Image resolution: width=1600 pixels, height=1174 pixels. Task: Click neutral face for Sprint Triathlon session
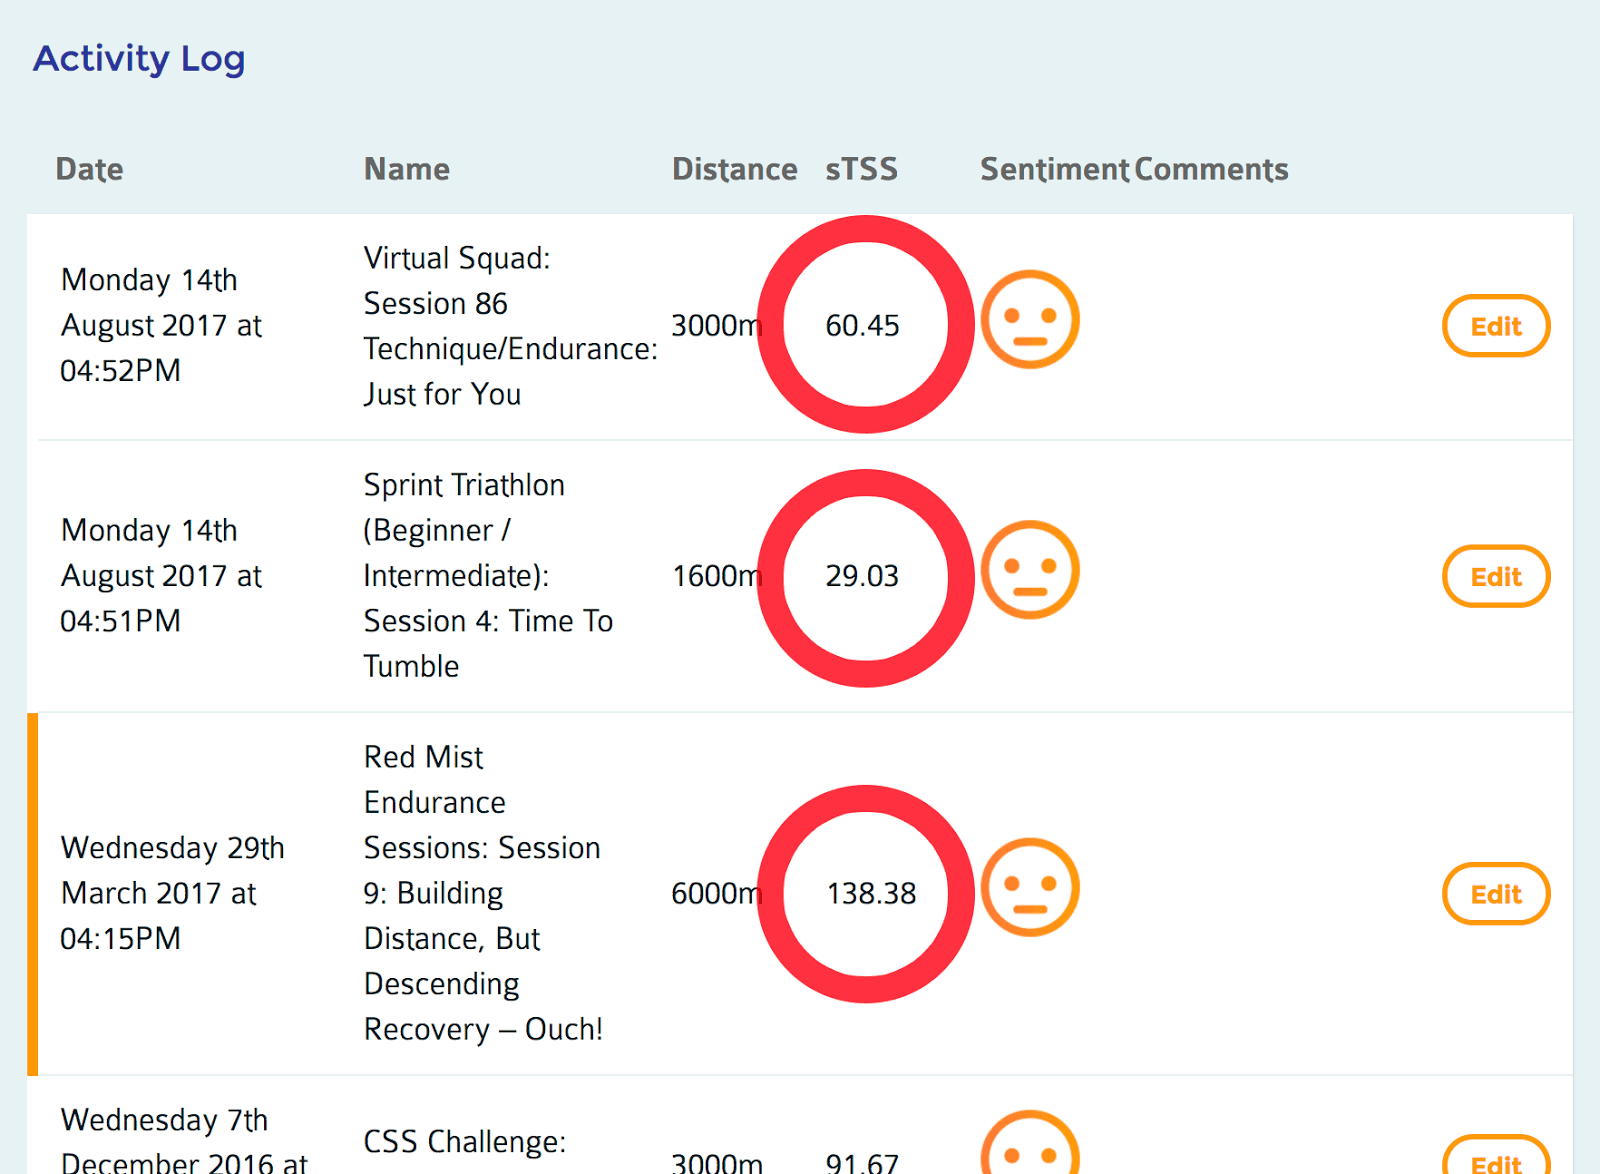tap(1029, 570)
